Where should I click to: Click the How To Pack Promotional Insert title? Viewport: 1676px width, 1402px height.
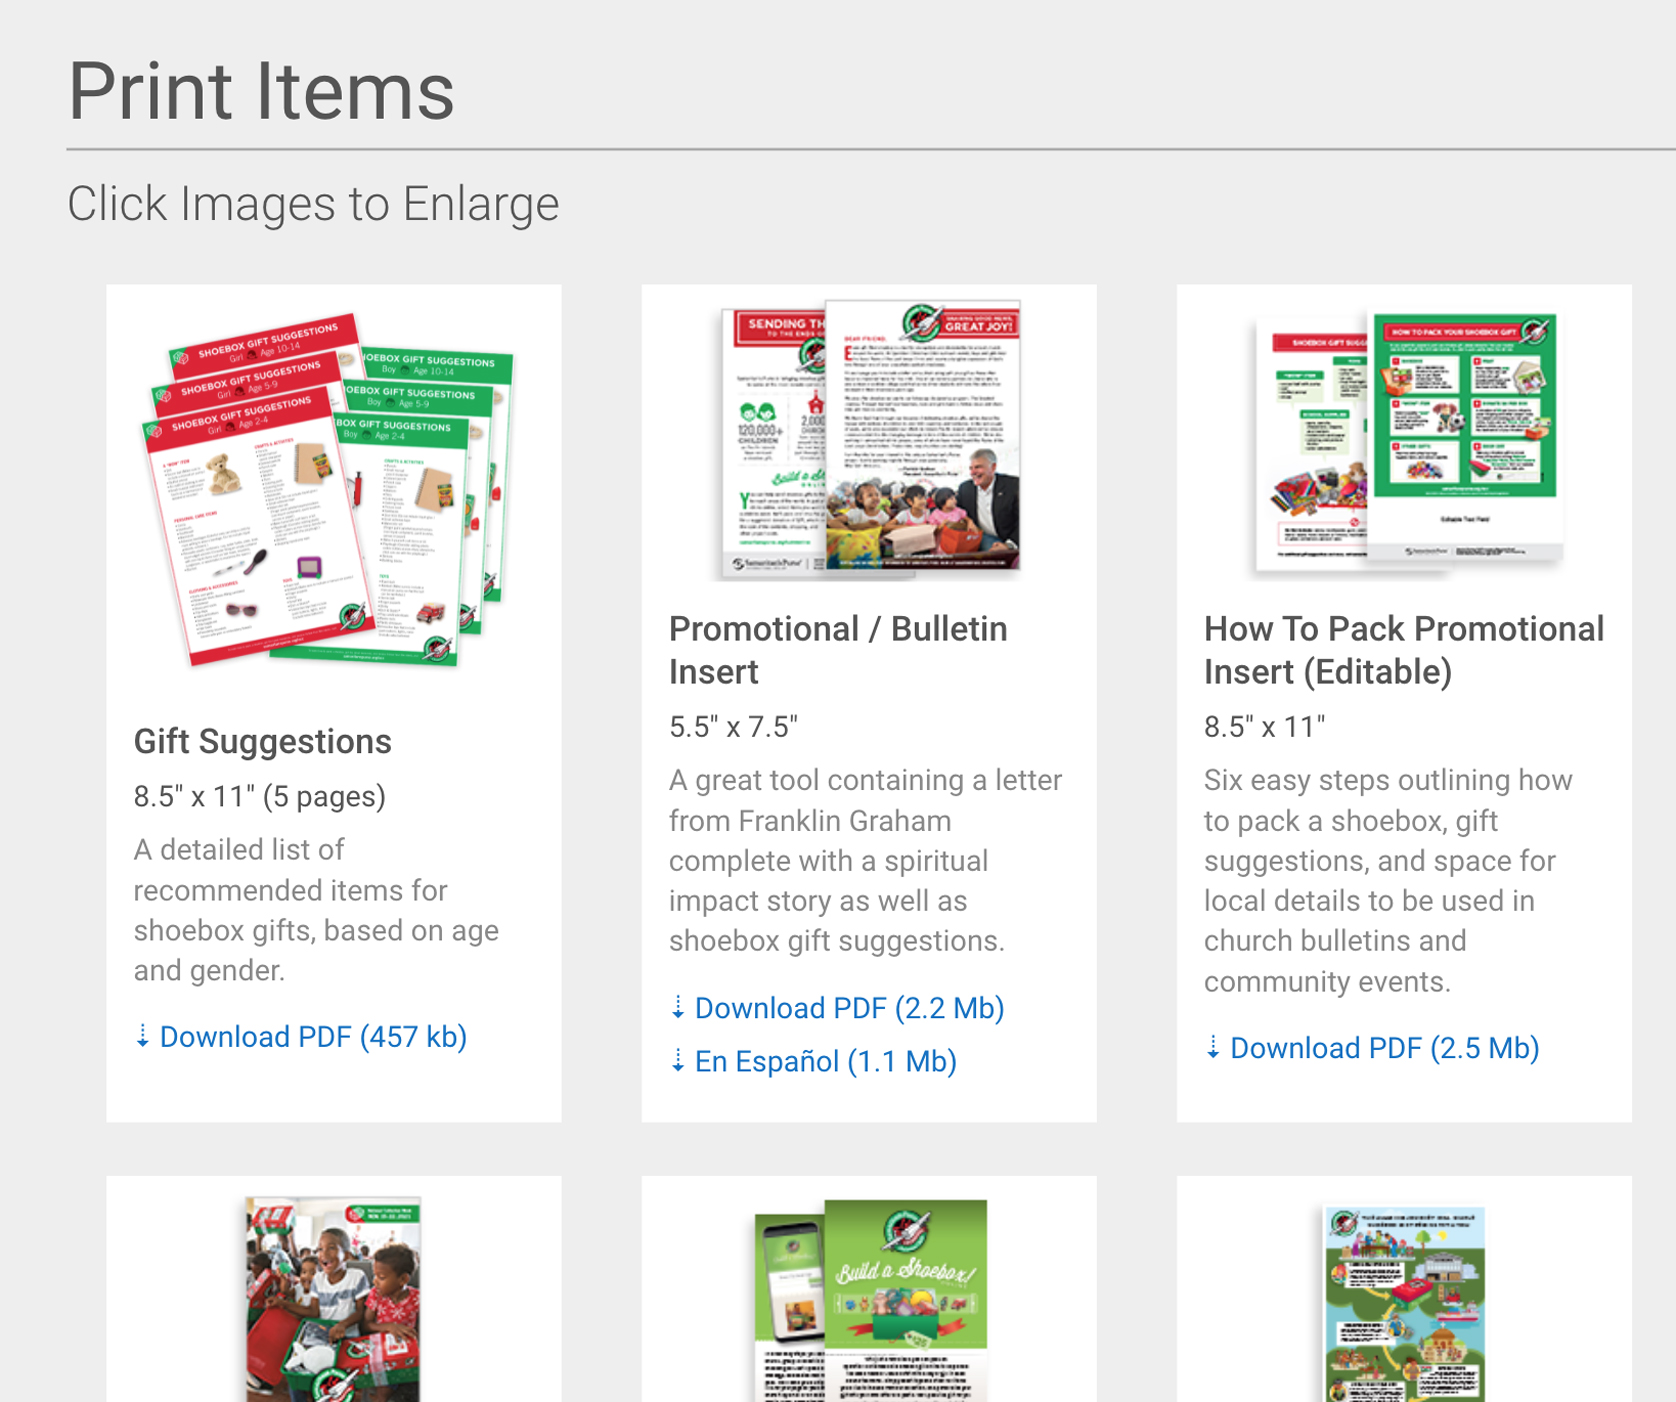click(x=1404, y=650)
